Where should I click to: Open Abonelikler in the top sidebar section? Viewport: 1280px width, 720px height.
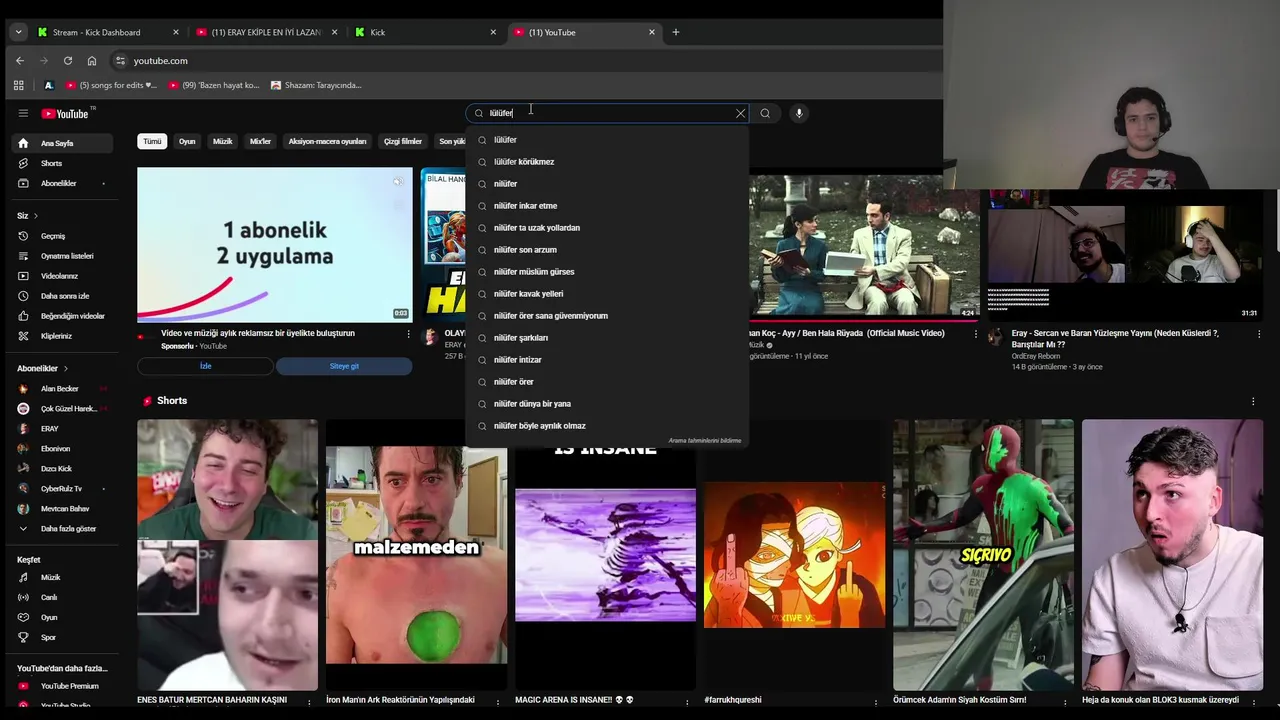click(x=64, y=183)
